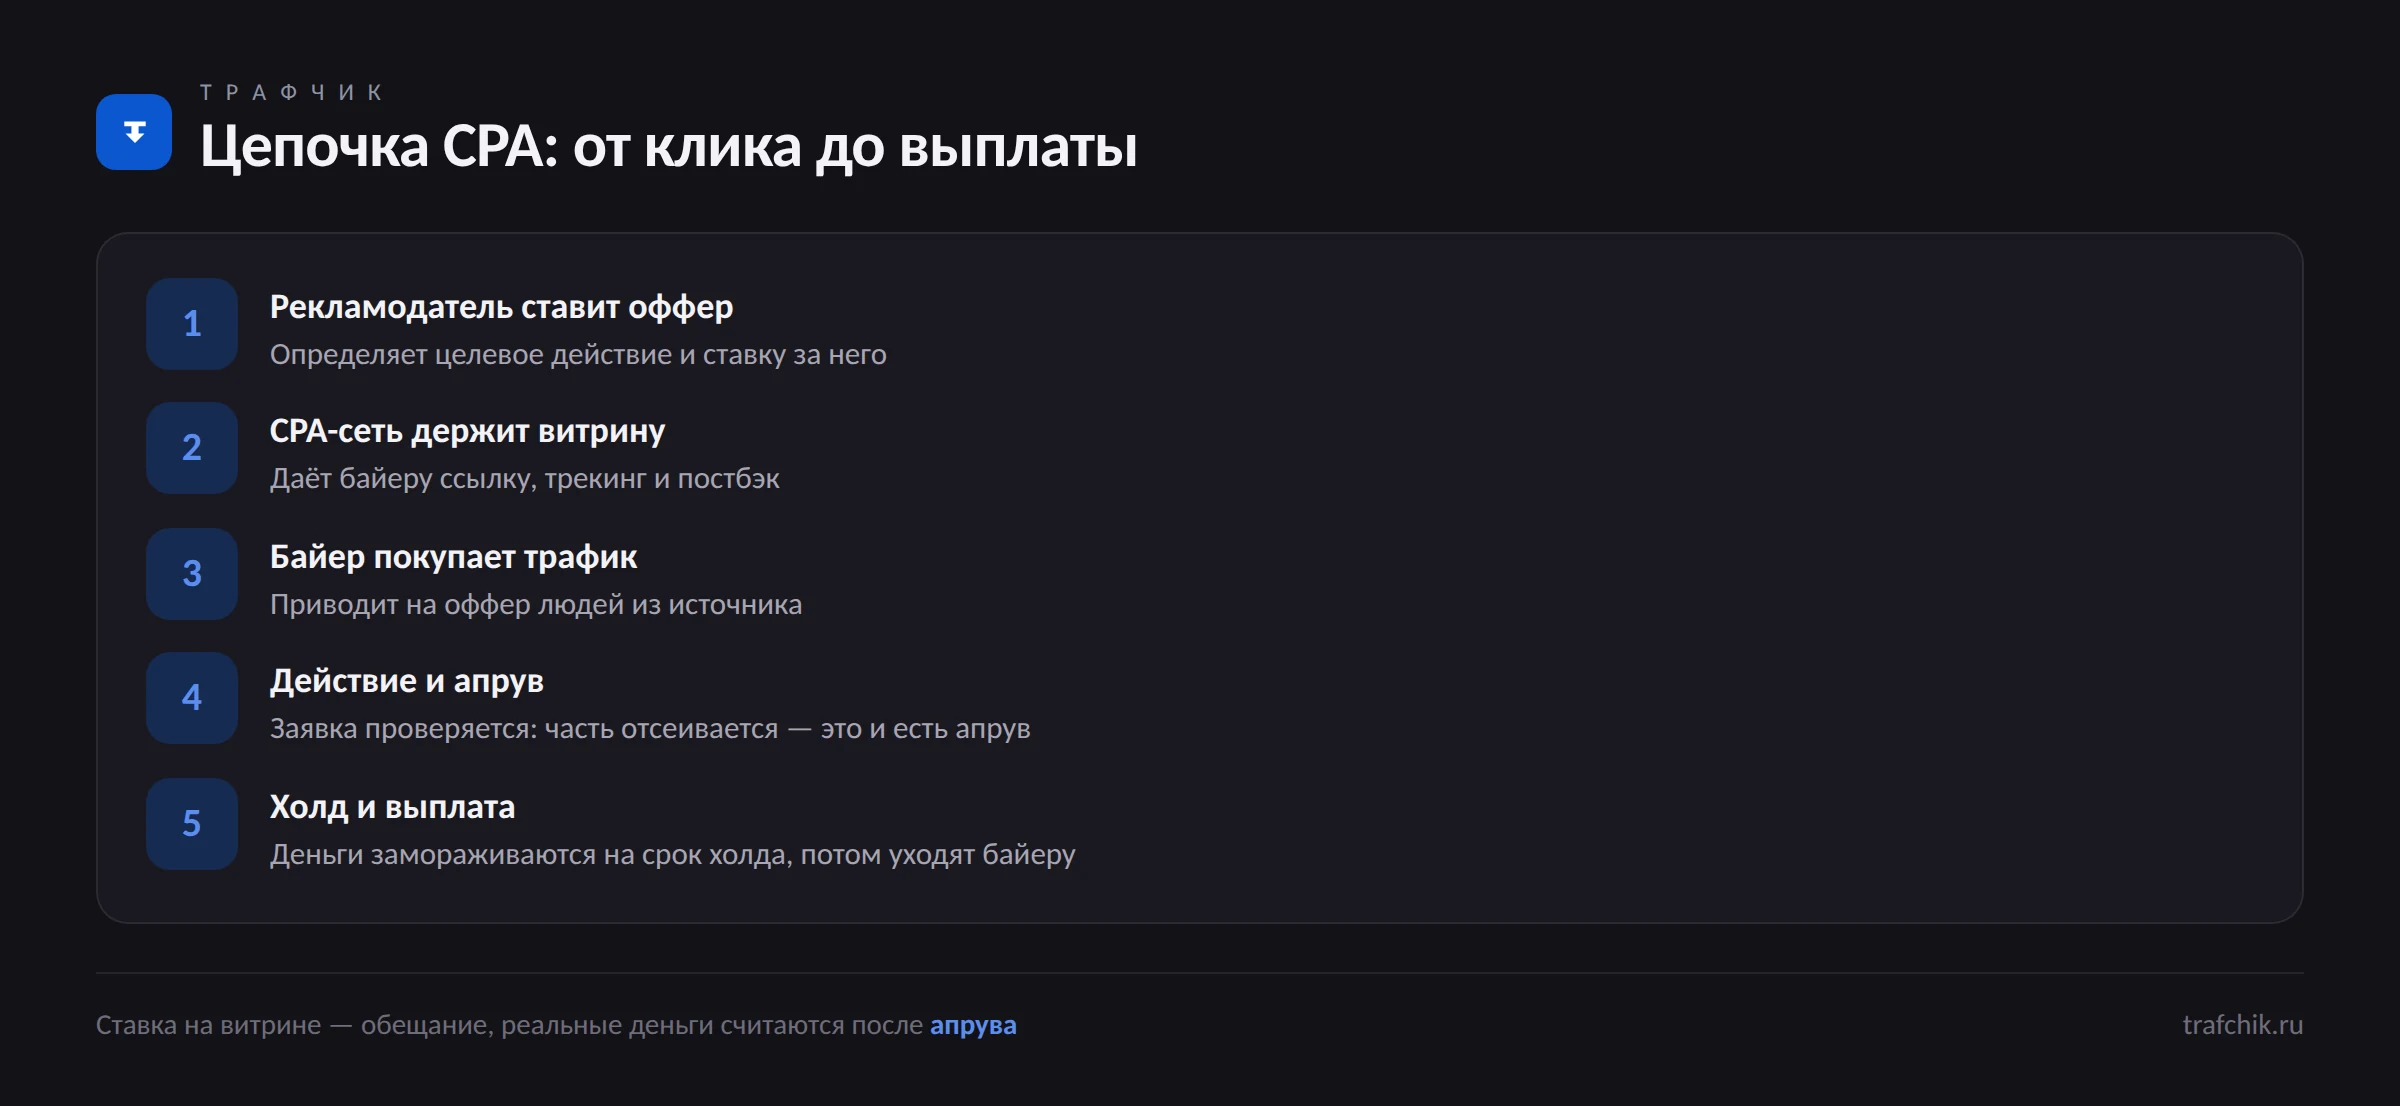
Task: Click the title 'CPA-сеть держит витрину'
Action: (467, 431)
